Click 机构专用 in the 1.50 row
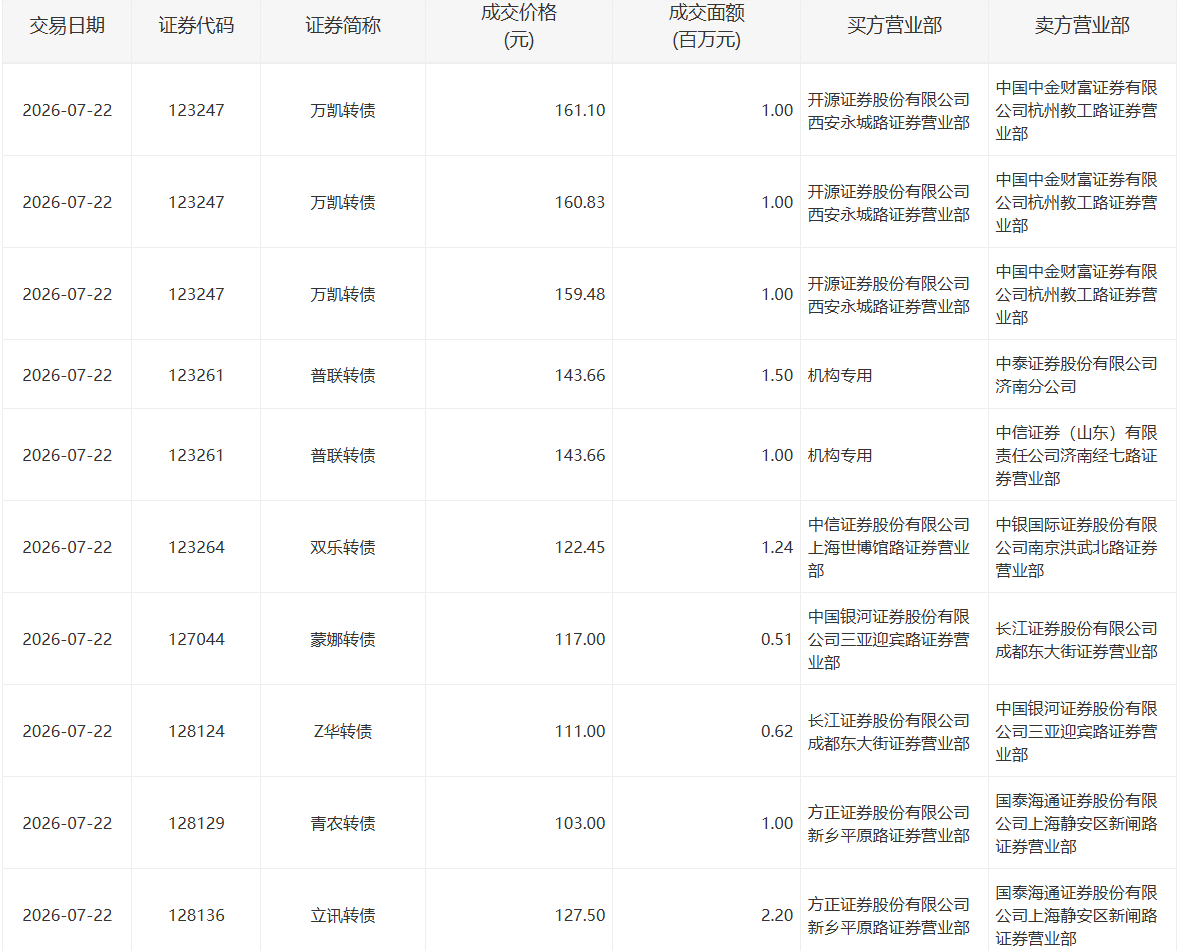The height and width of the screenshot is (951, 1179). click(x=840, y=375)
